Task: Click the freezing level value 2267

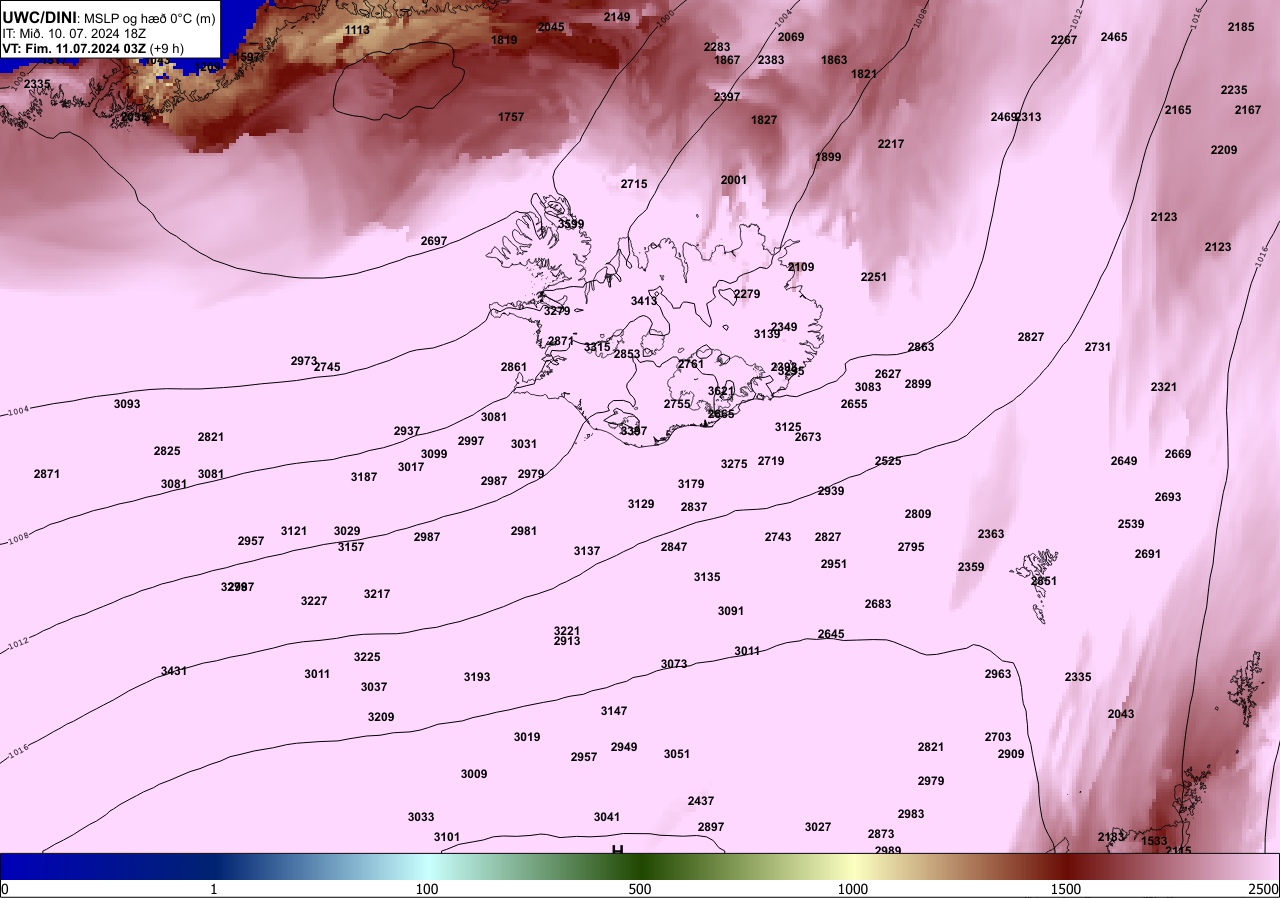Action: coord(1064,40)
